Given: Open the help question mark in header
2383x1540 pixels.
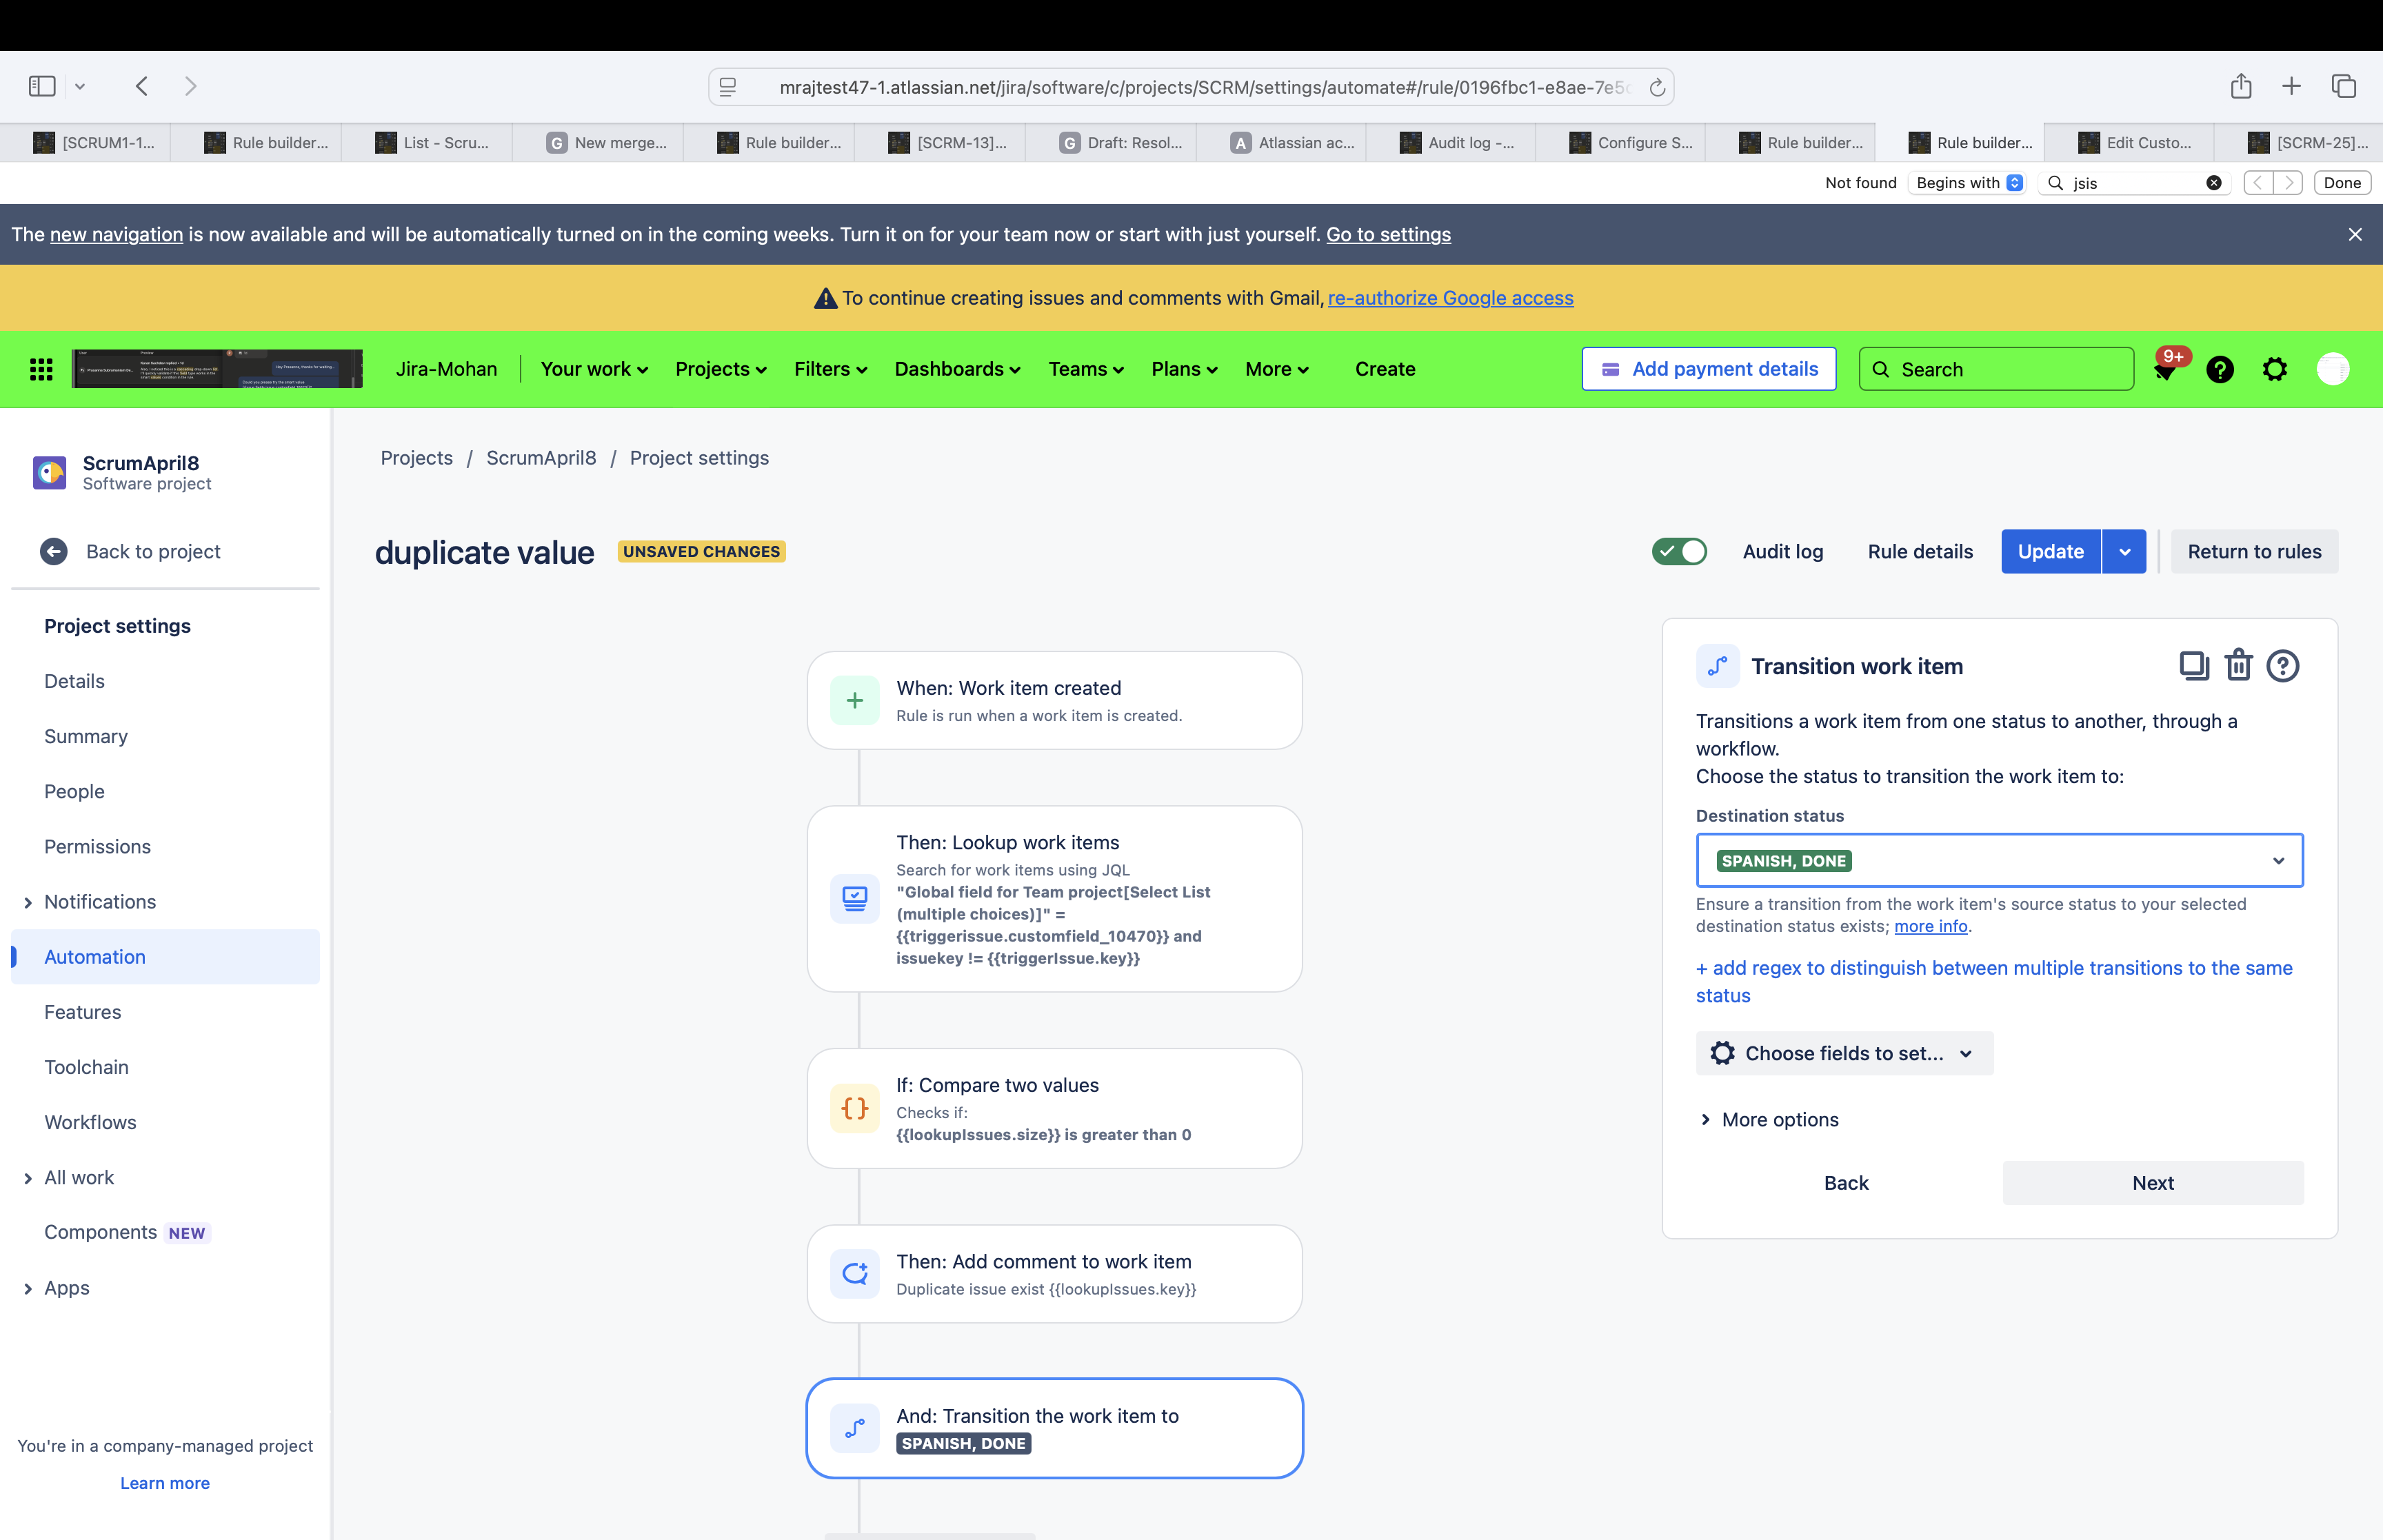Looking at the screenshot, I should pos(2220,369).
